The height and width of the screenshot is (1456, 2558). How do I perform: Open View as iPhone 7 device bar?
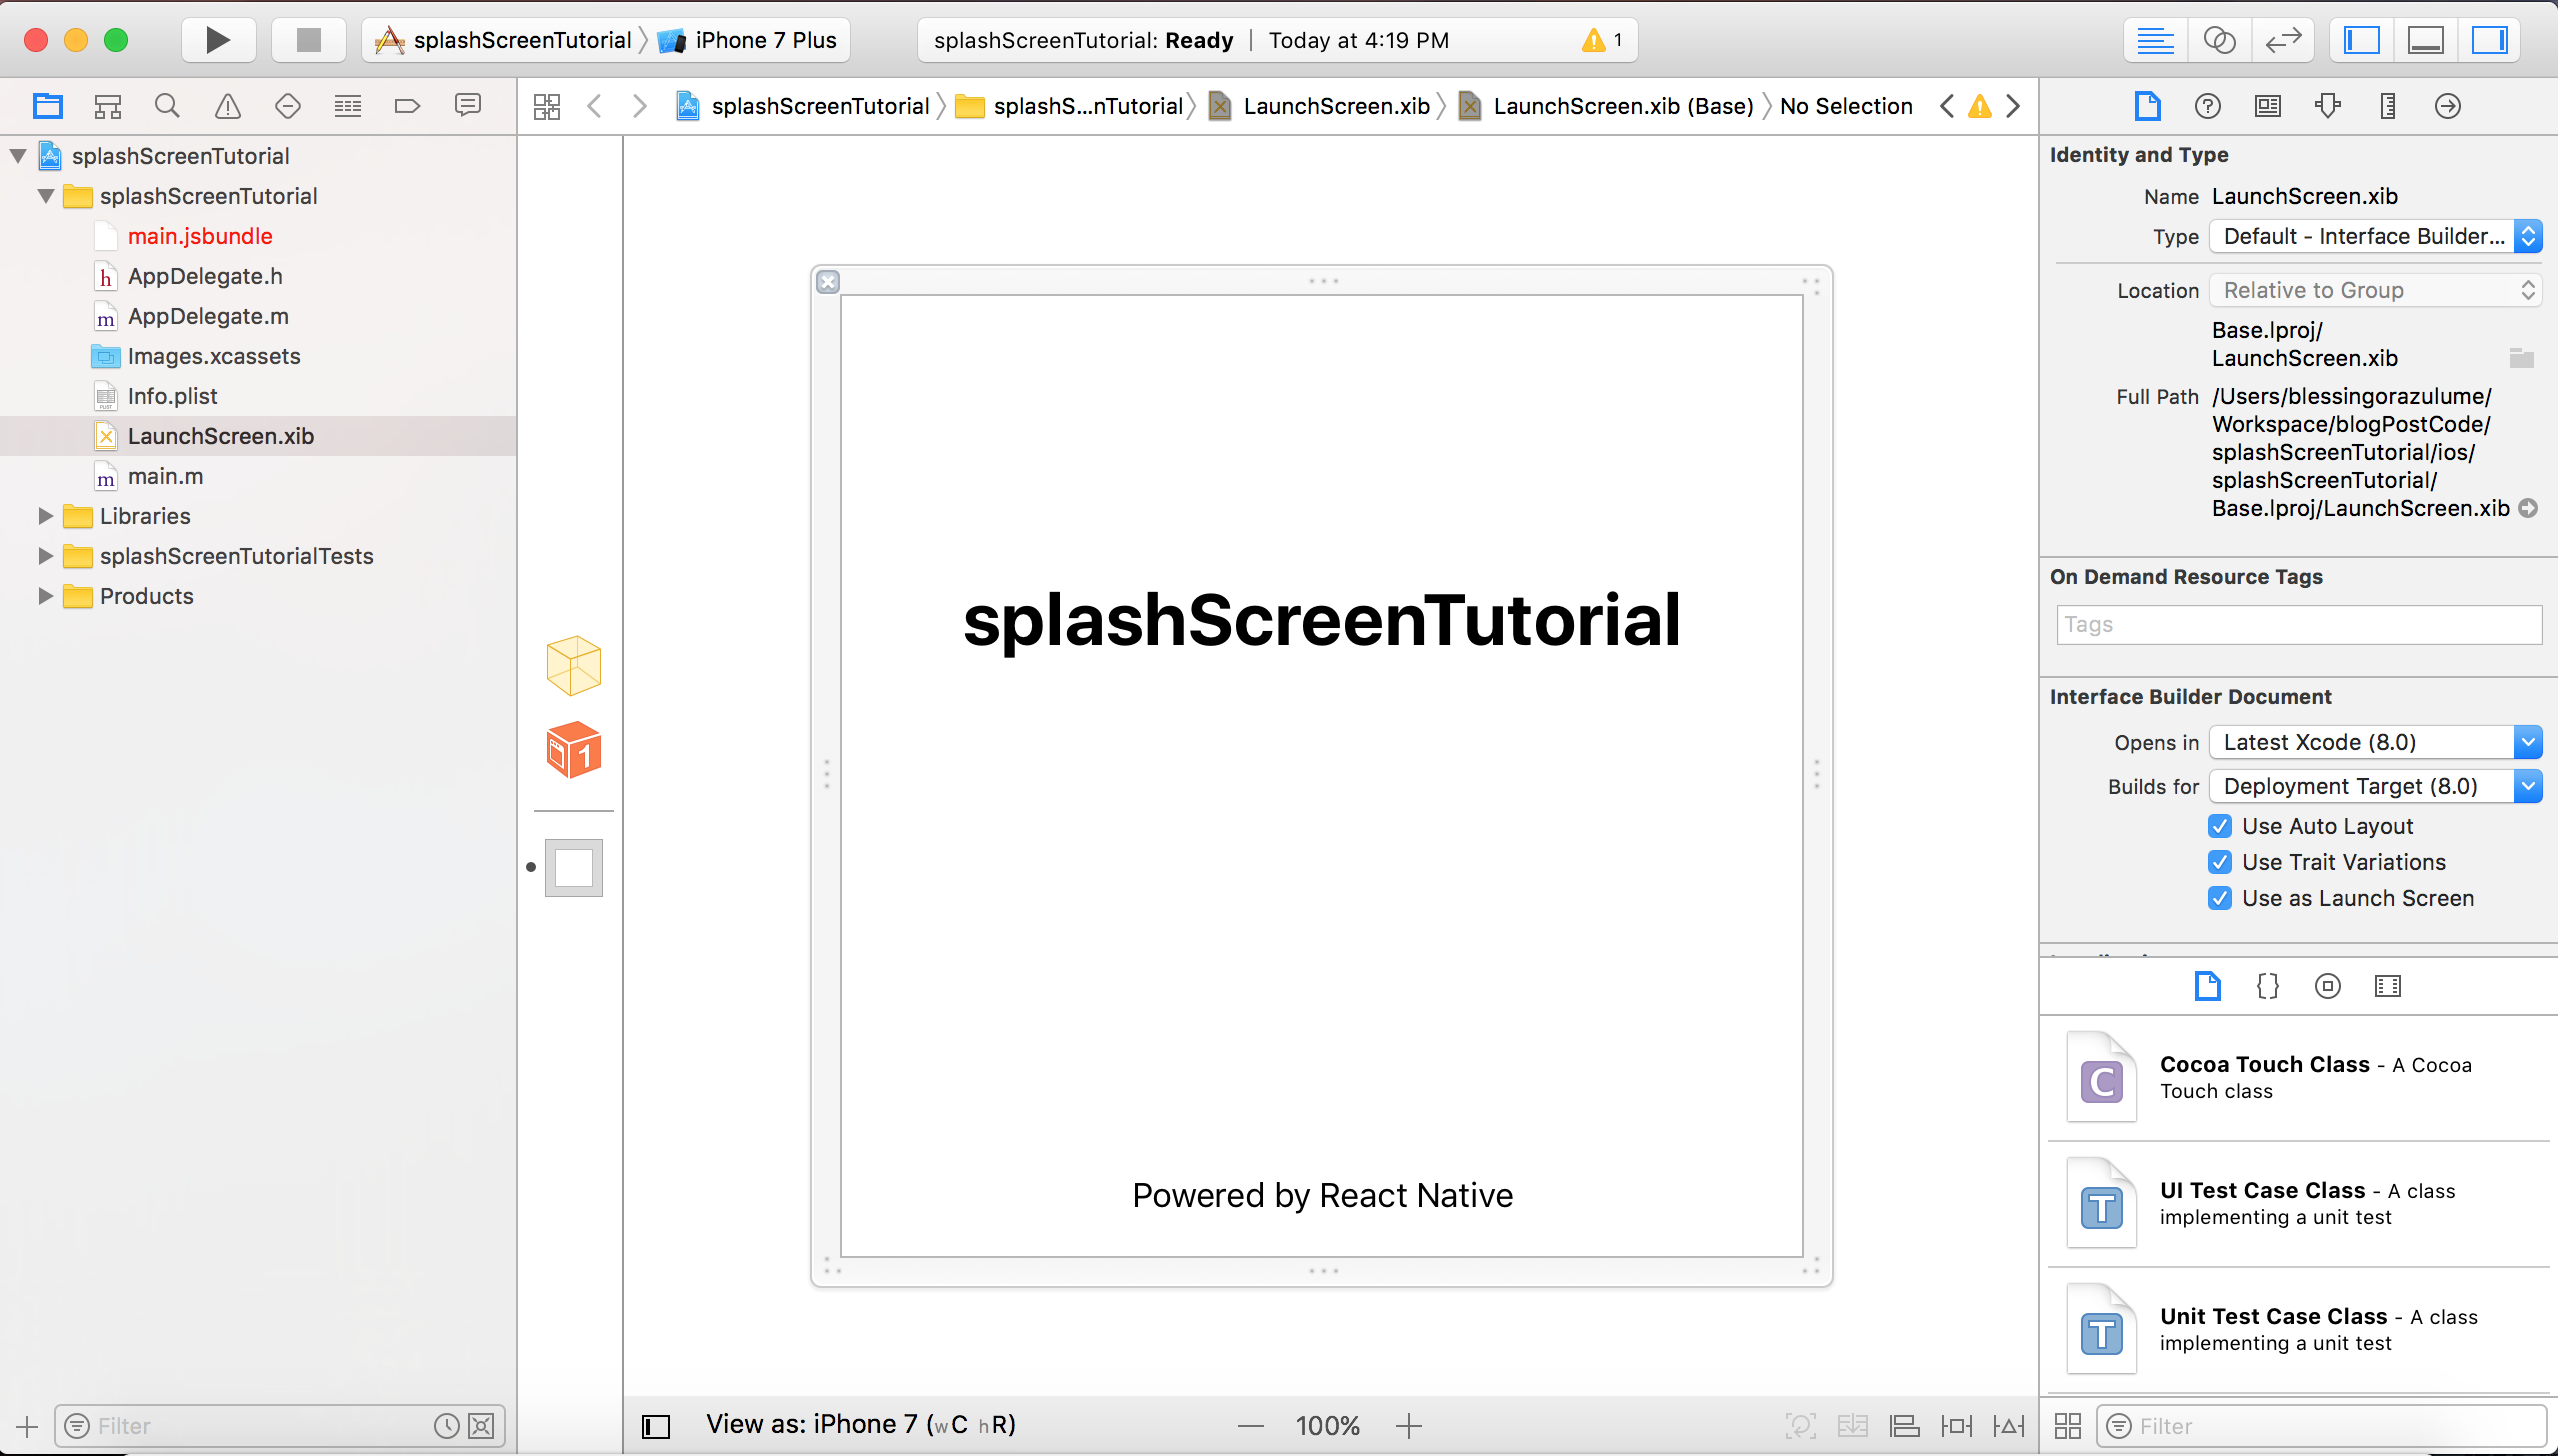pyautogui.click(x=861, y=1424)
